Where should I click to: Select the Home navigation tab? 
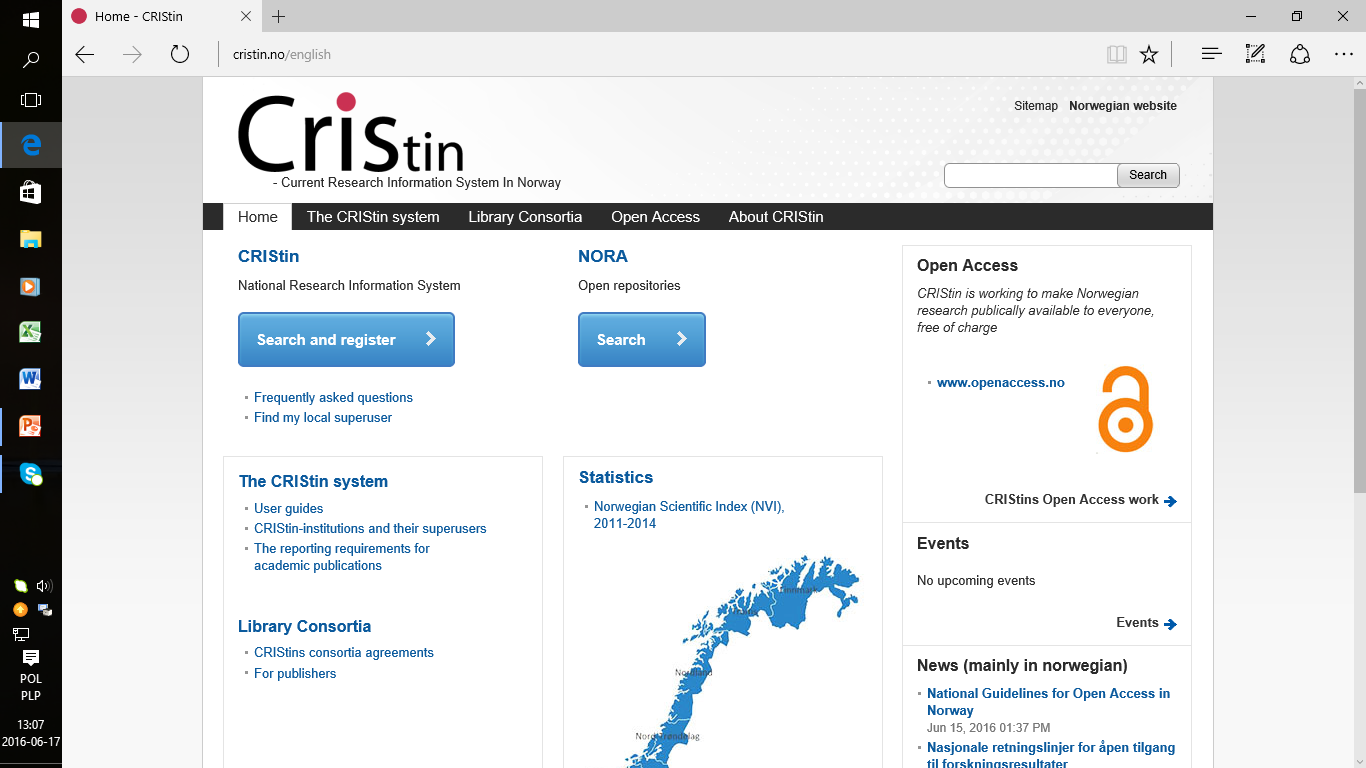point(258,217)
